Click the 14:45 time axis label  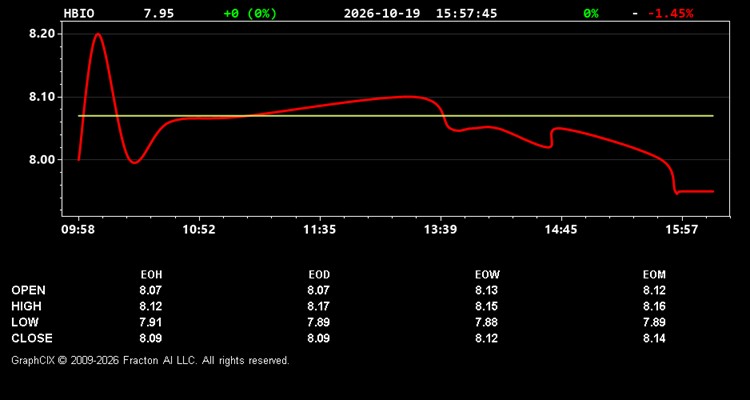coord(561,229)
